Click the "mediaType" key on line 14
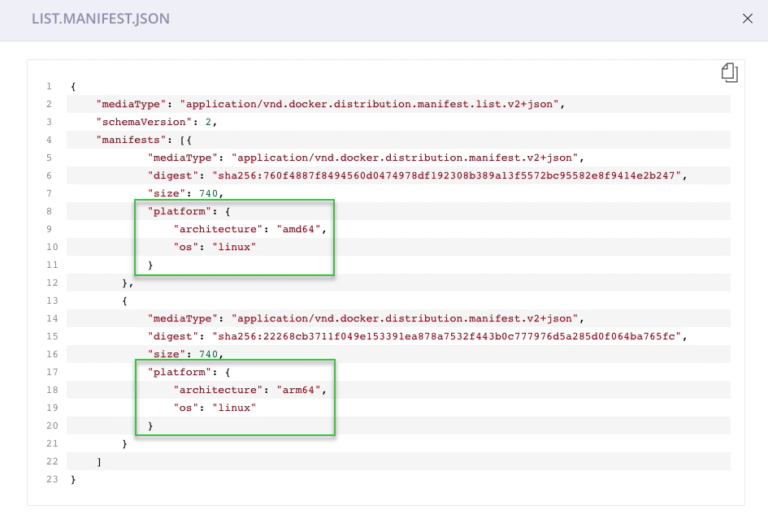 (x=183, y=318)
